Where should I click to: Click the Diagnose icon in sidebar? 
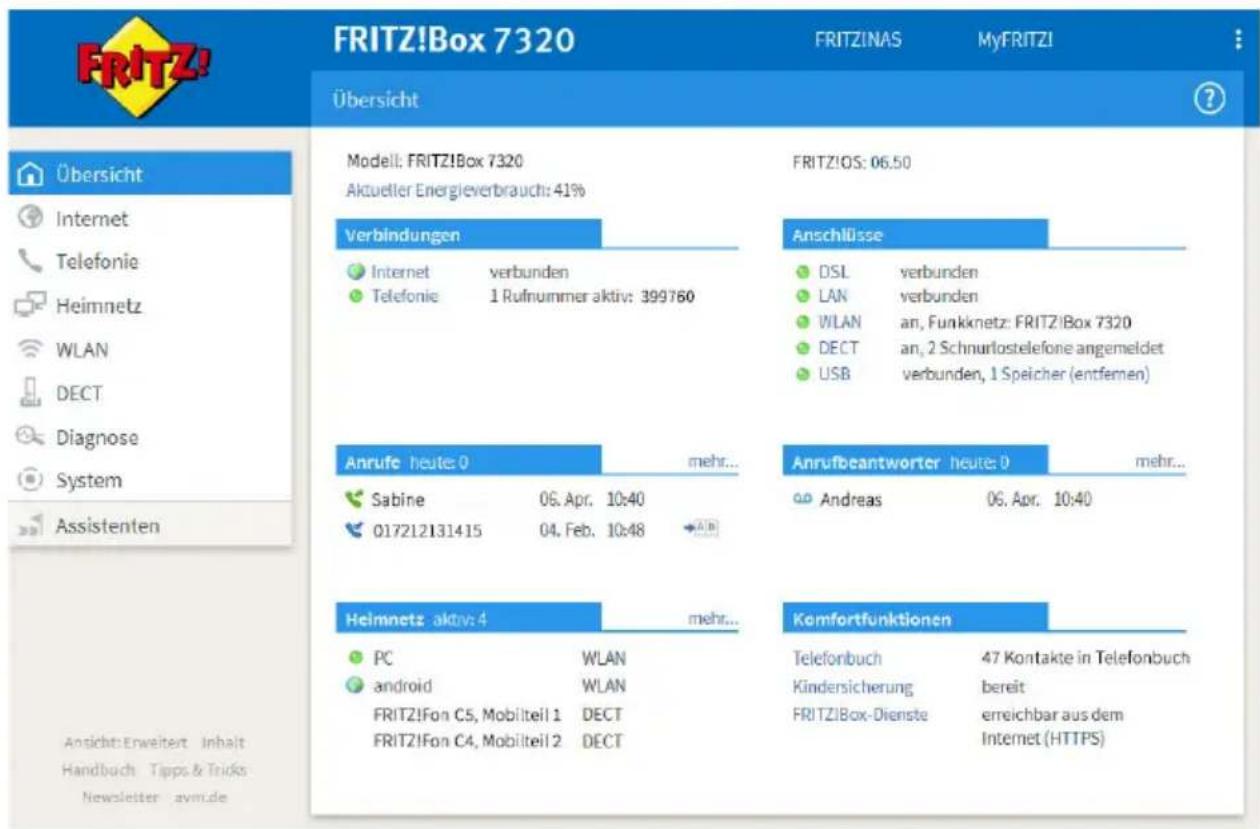pyautogui.click(x=30, y=437)
